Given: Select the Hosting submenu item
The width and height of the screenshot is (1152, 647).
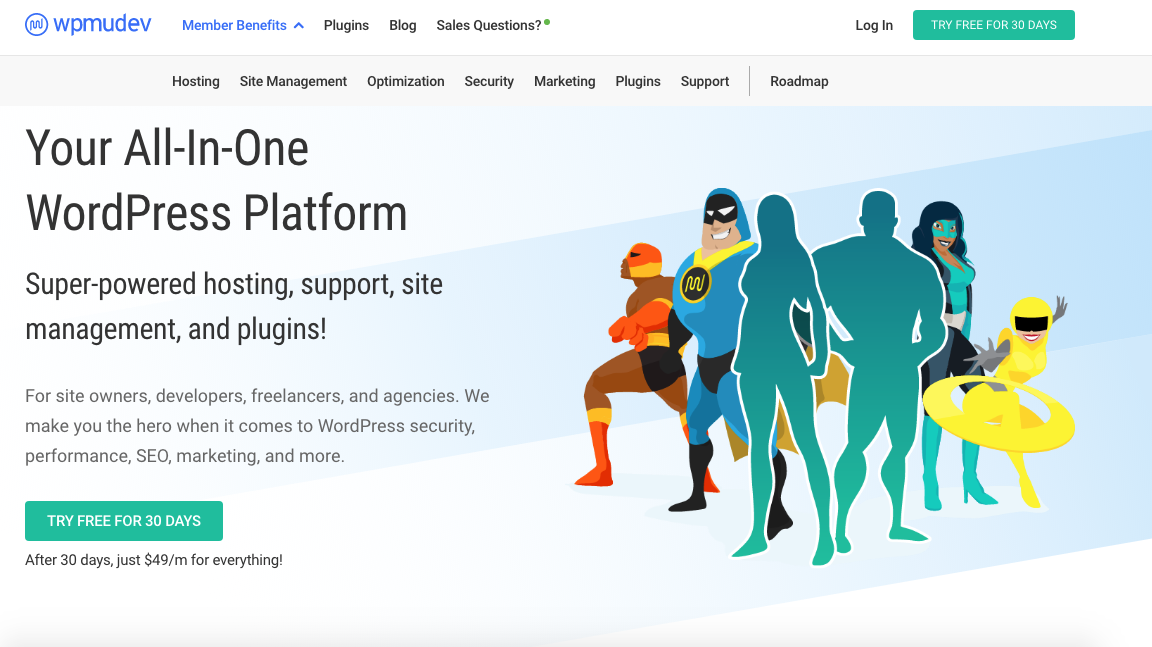Looking at the screenshot, I should (196, 81).
